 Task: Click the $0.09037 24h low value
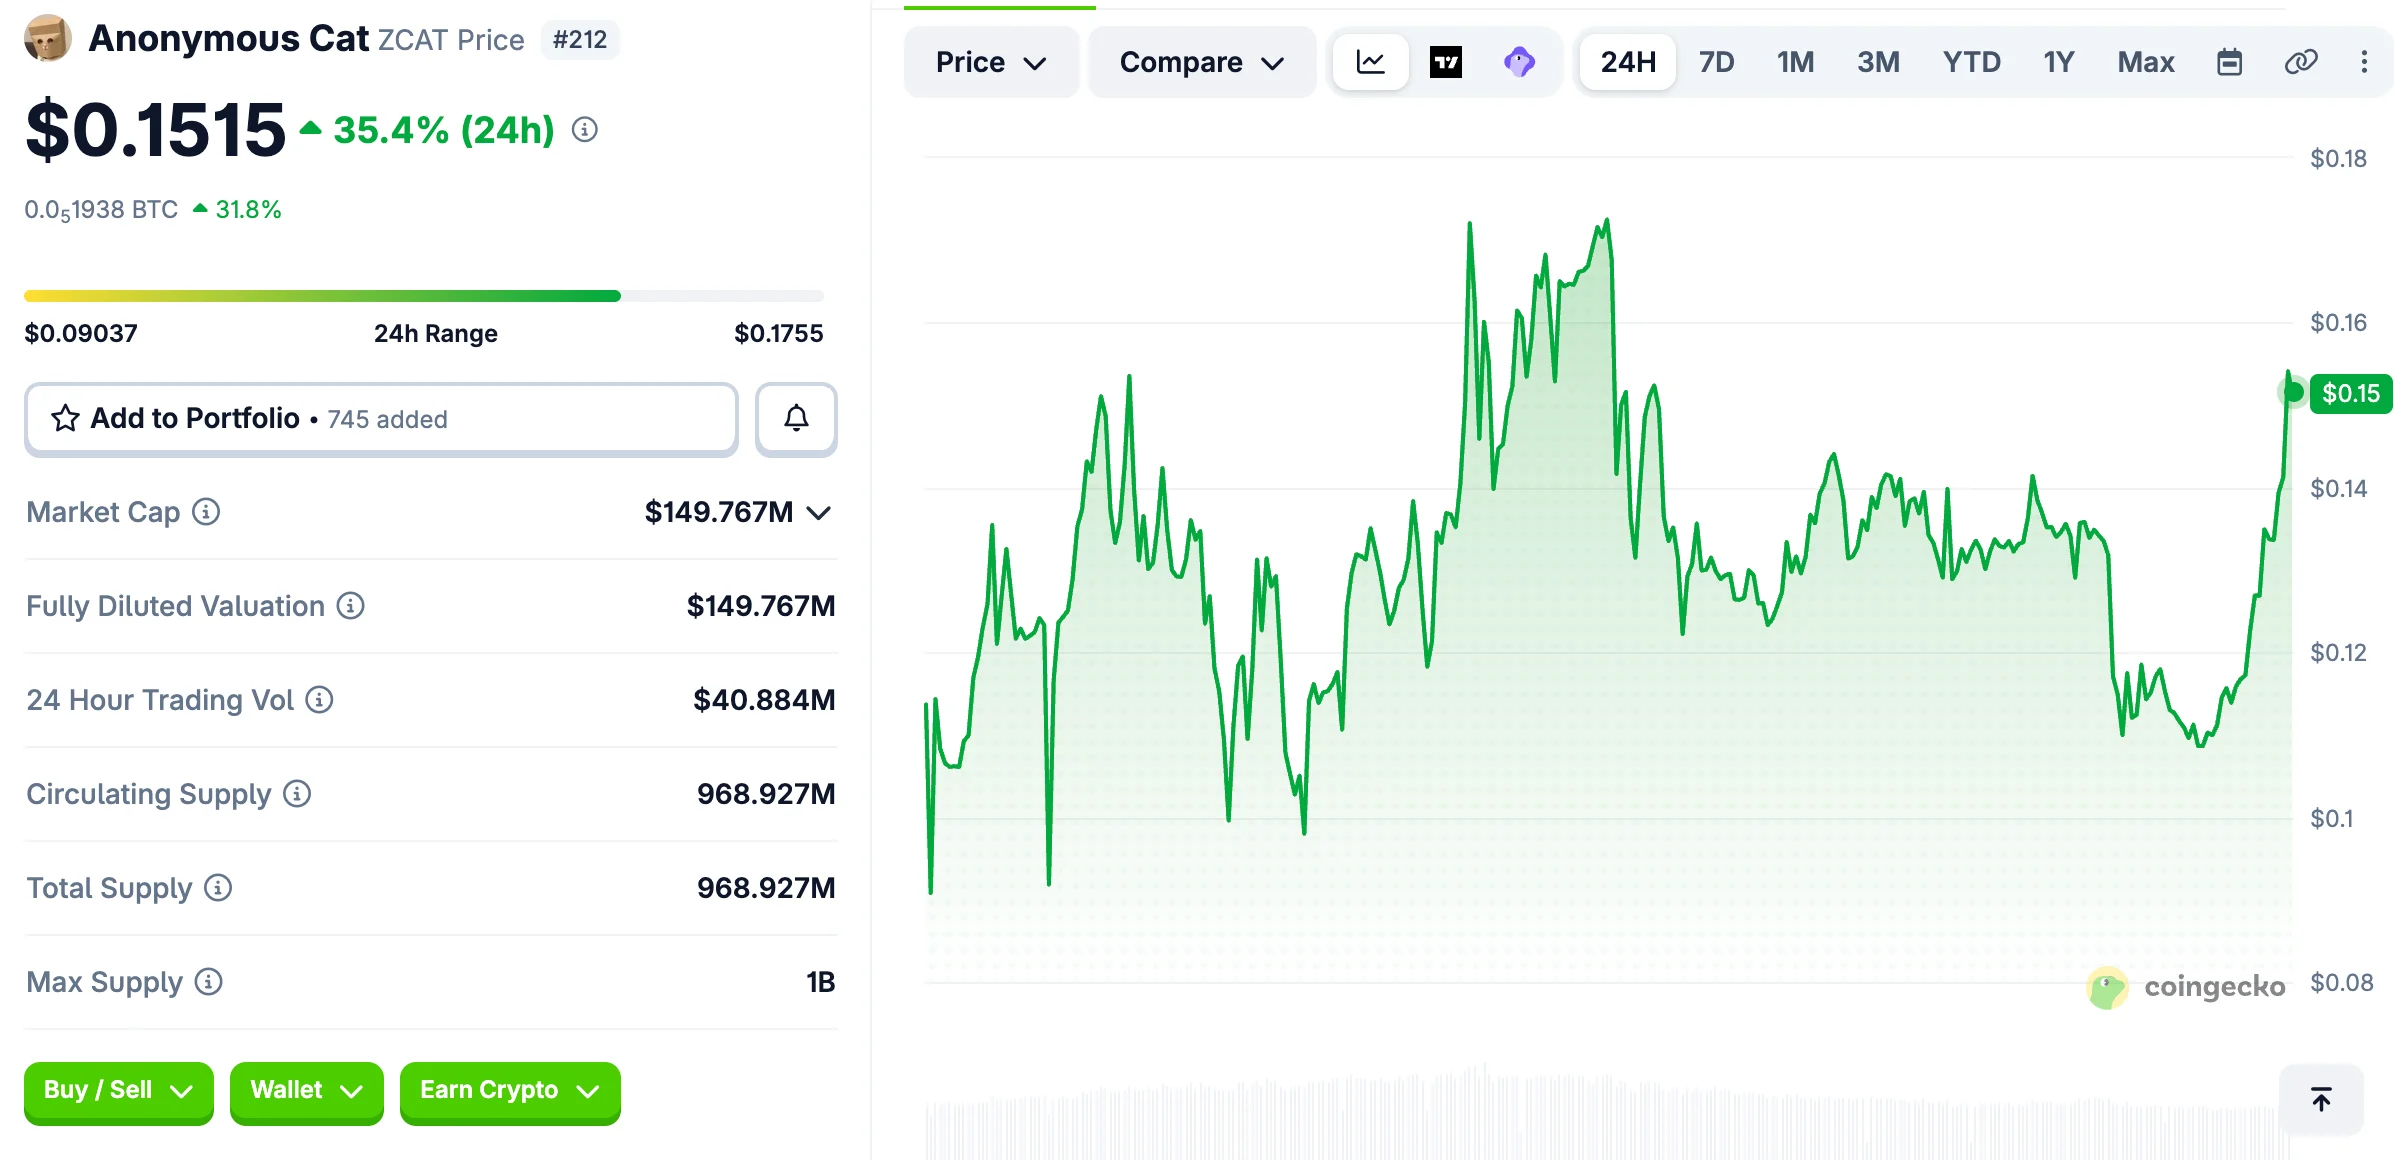pyautogui.click(x=81, y=333)
